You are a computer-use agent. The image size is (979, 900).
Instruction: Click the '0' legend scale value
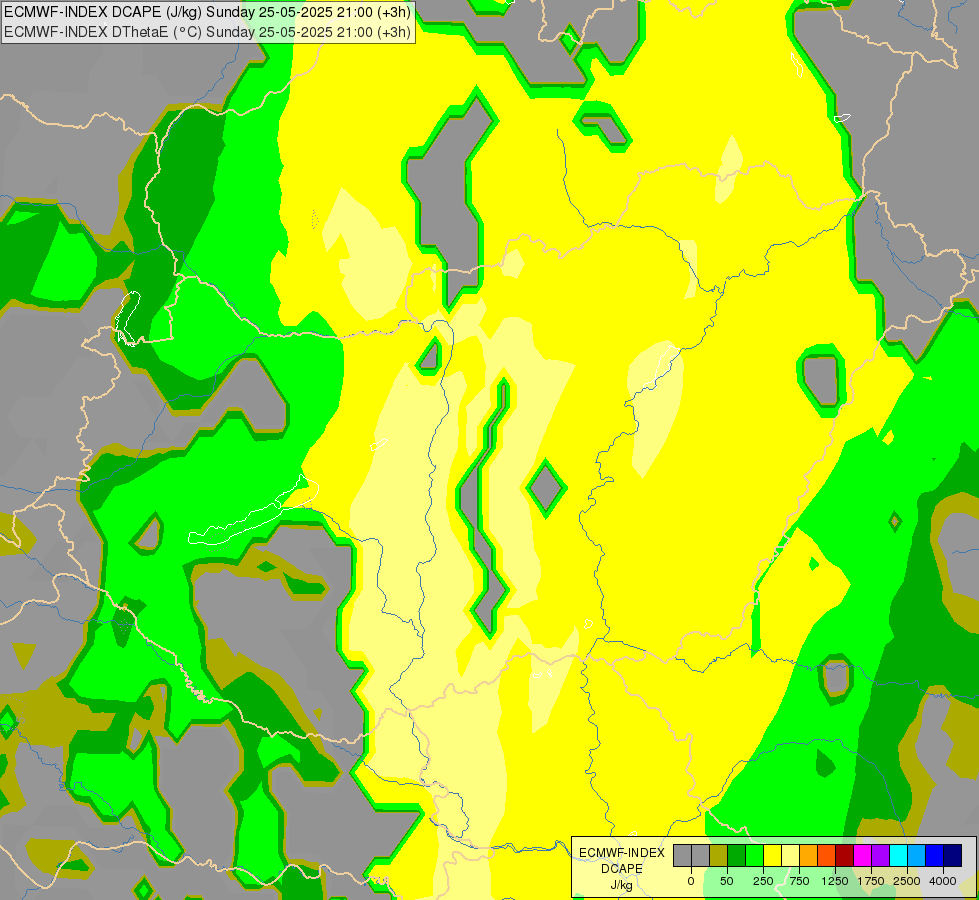click(x=691, y=881)
